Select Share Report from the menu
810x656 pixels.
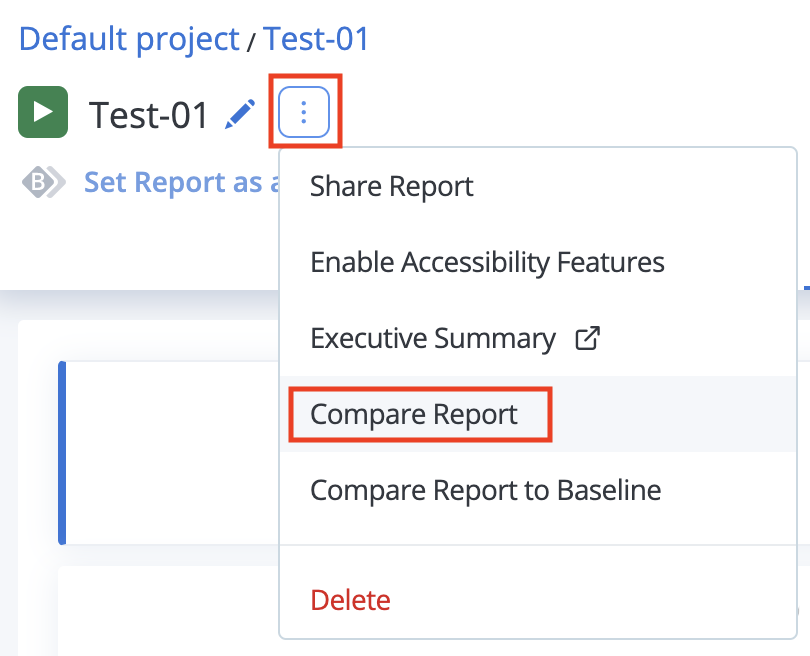pos(392,186)
